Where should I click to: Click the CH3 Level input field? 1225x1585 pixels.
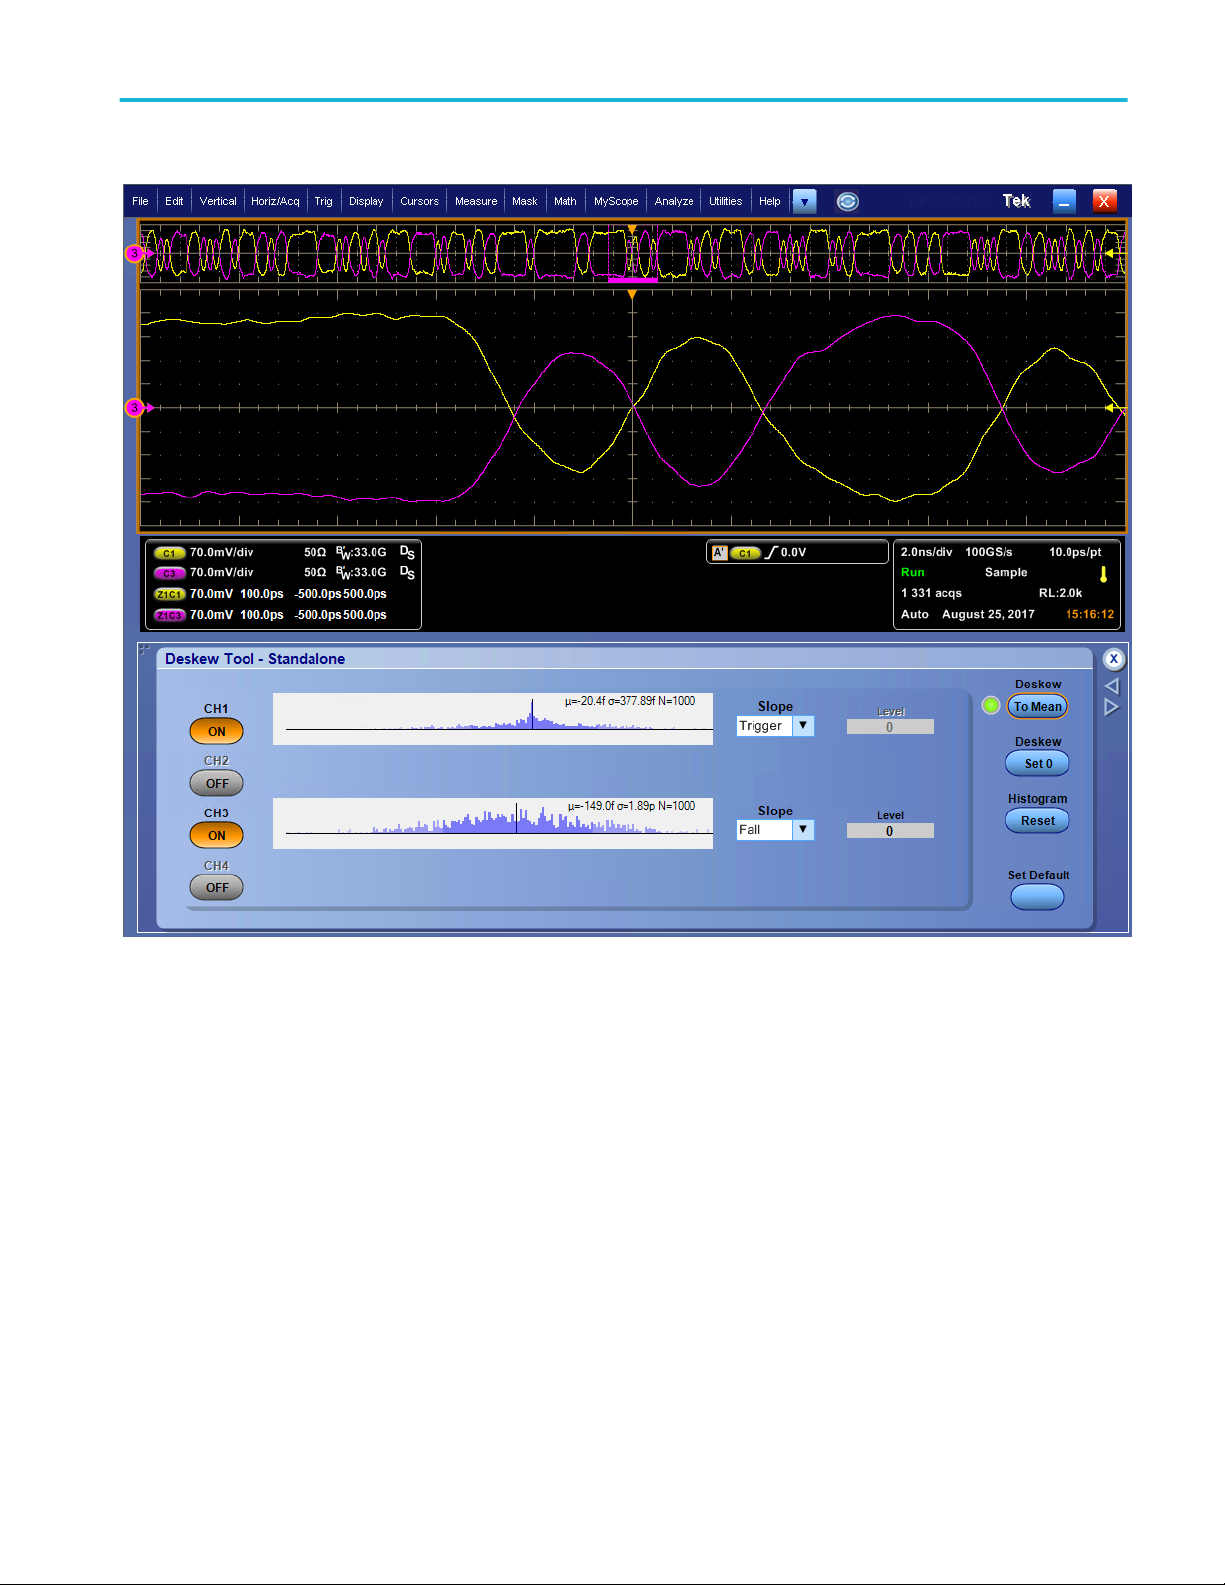click(x=890, y=831)
